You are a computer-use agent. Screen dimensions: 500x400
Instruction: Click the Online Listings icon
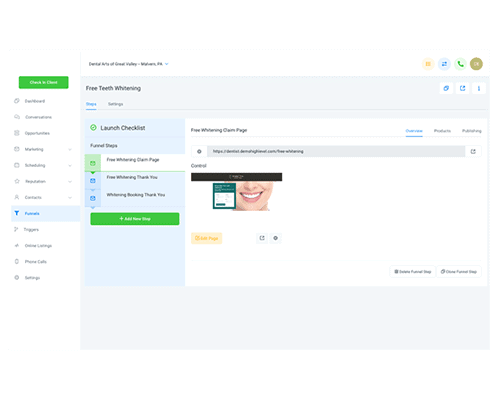pyautogui.click(x=17, y=245)
